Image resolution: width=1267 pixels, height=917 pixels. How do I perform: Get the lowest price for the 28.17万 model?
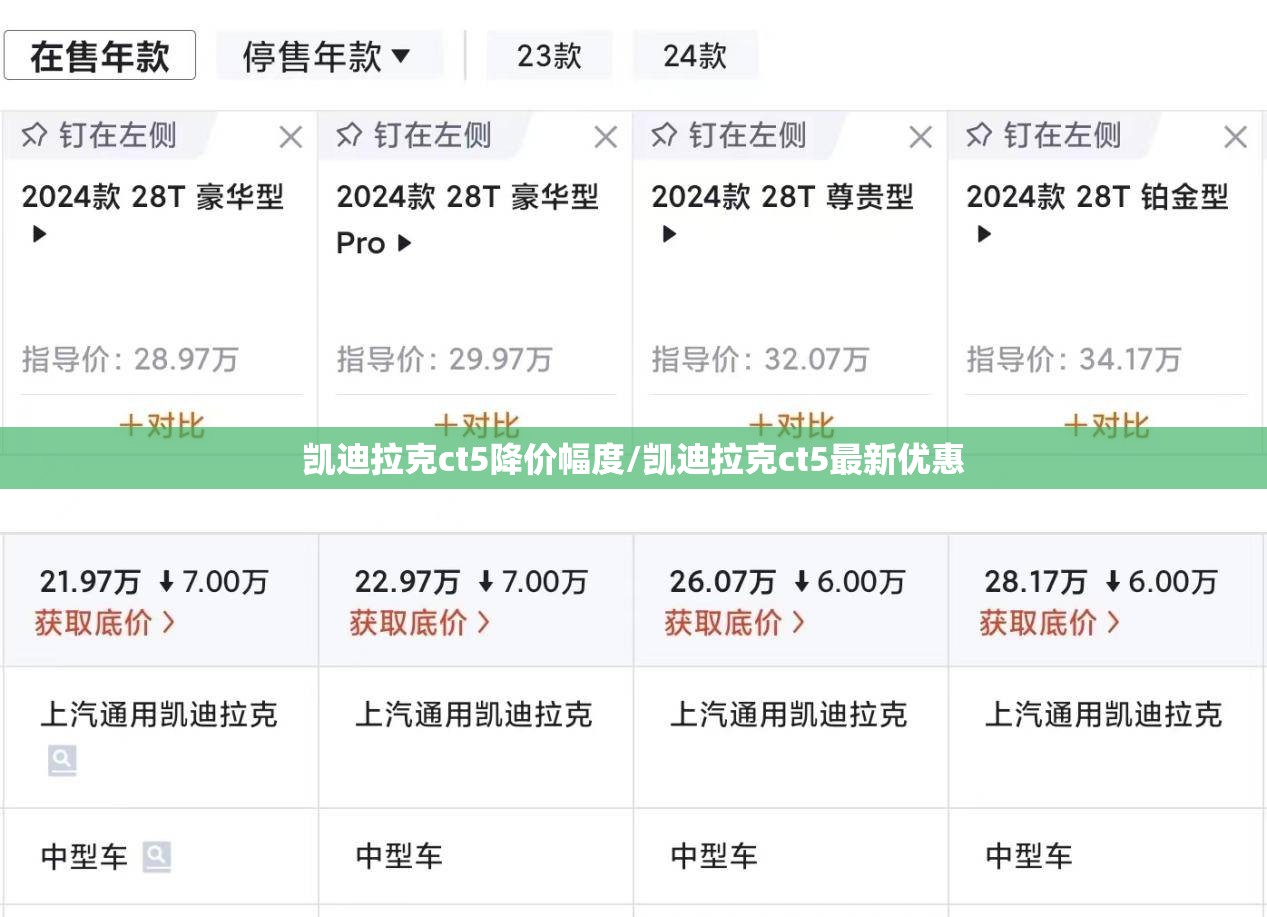(1050, 623)
